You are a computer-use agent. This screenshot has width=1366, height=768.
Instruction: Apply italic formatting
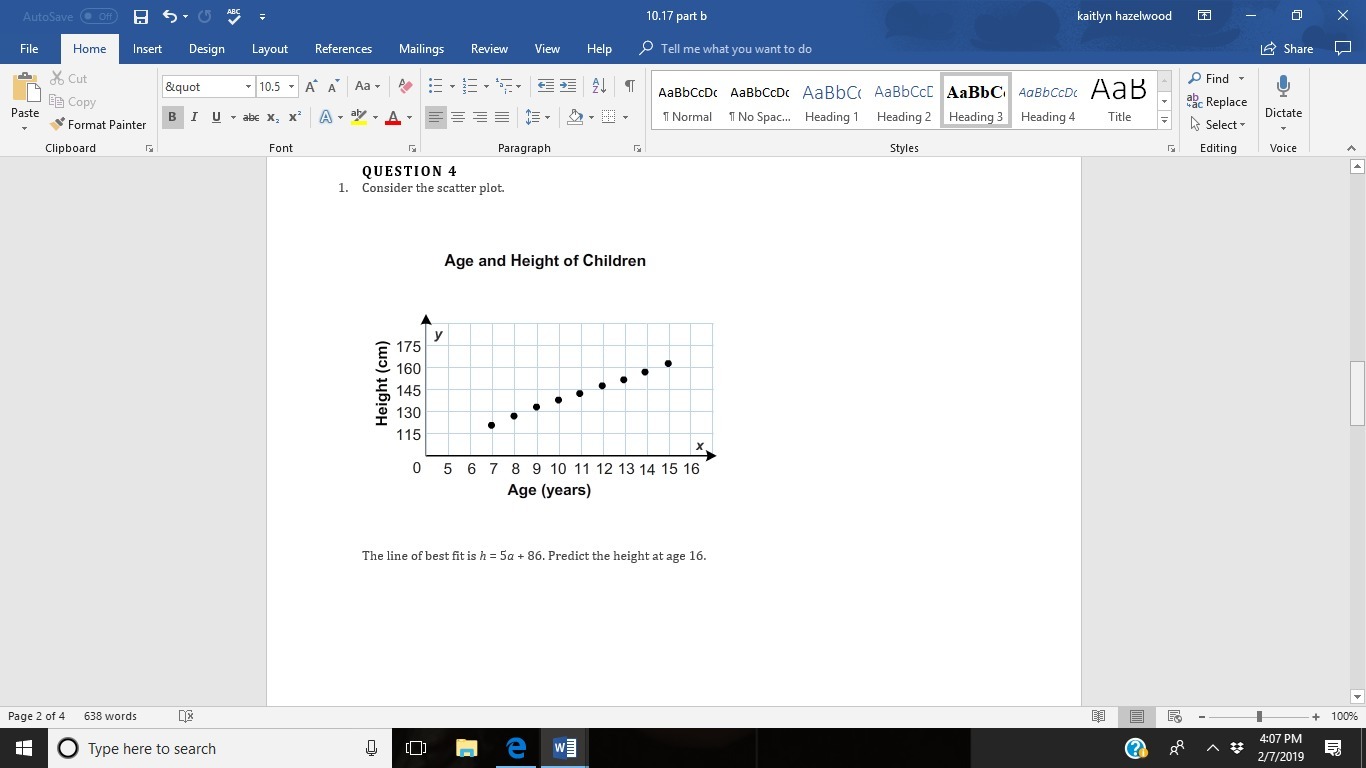coord(194,117)
